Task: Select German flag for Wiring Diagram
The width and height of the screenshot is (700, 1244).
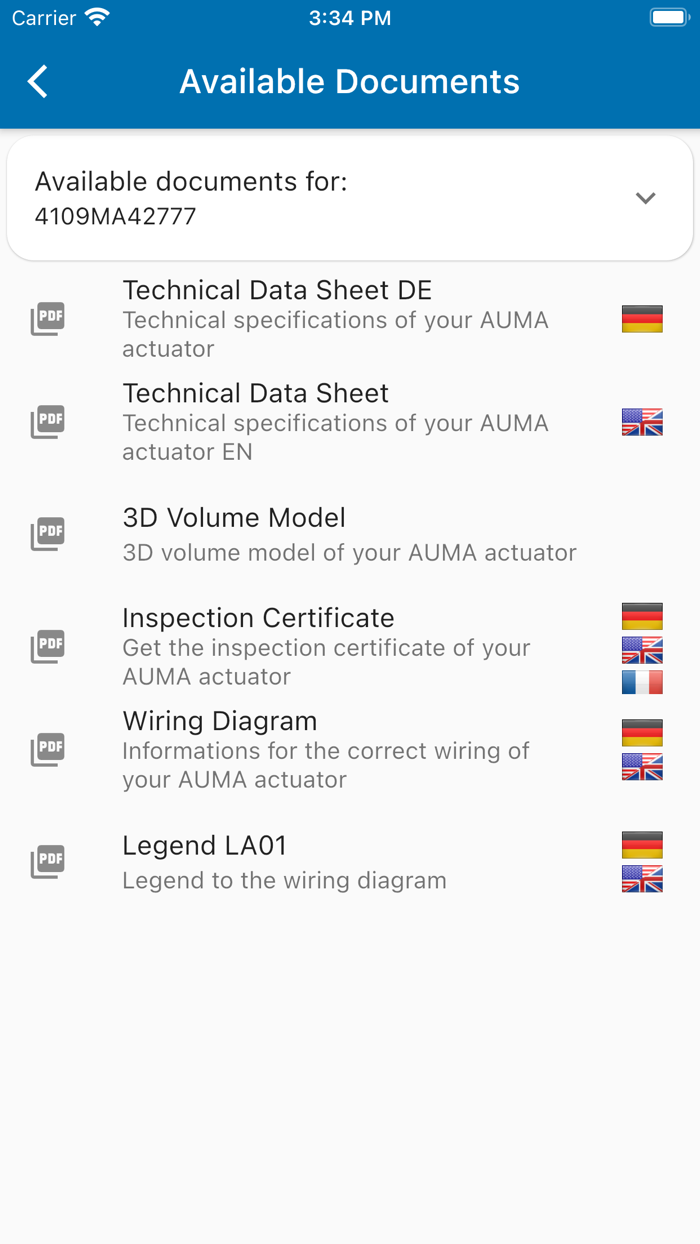Action: tap(641, 732)
